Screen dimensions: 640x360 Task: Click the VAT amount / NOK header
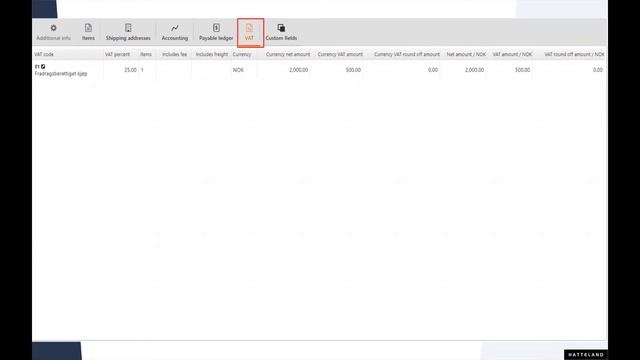coord(512,54)
